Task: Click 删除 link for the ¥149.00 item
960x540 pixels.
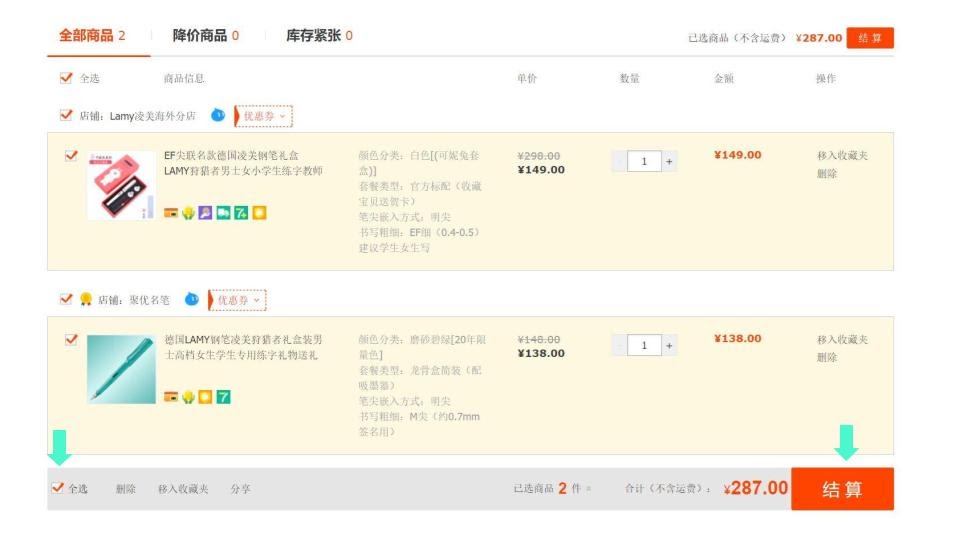Action: tap(826, 174)
